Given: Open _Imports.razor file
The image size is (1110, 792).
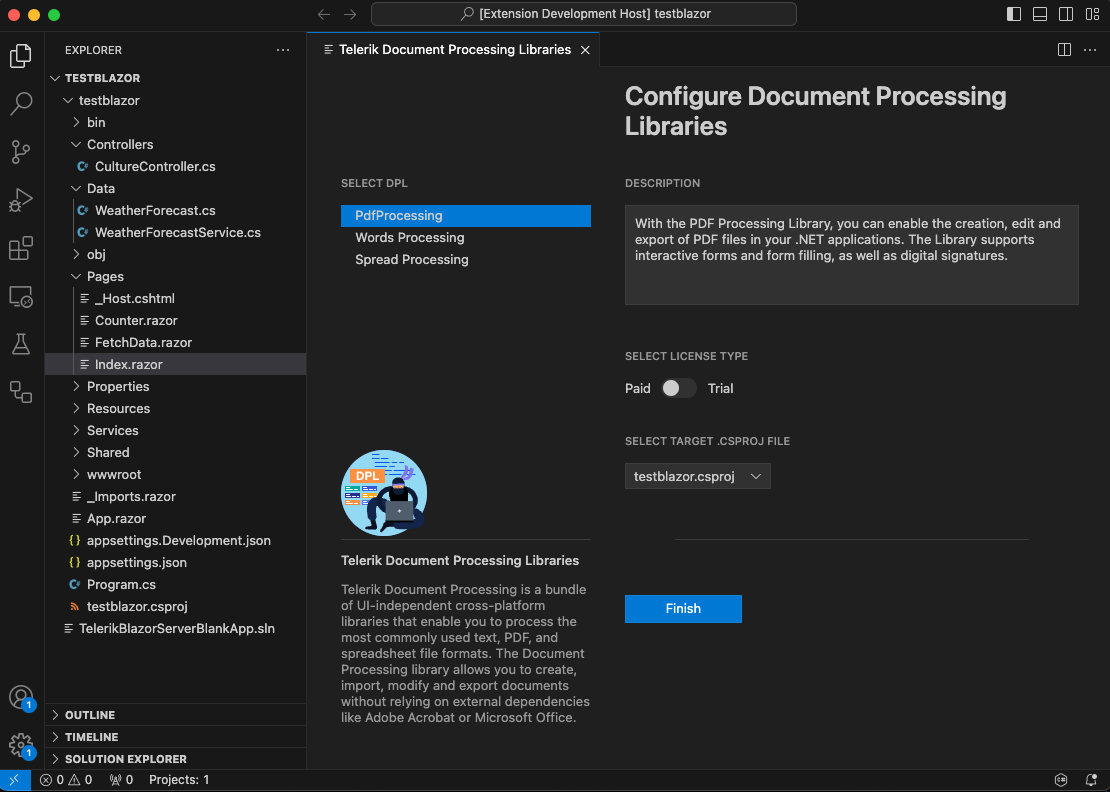Looking at the screenshot, I should pyautogui.click(x=176, y=497).
